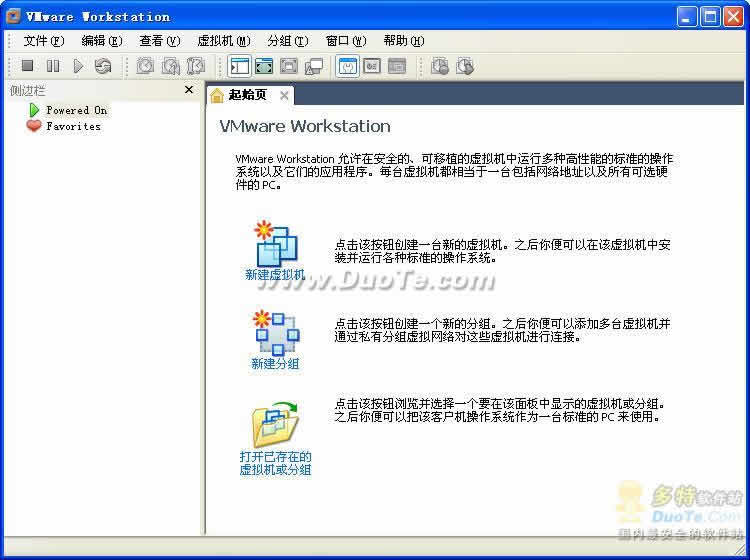Image resolution: width=750 pixels, height=560 pixels.
Task: Click the Suspend (pause) toolbar icon
Action: [x=53, y=66]
